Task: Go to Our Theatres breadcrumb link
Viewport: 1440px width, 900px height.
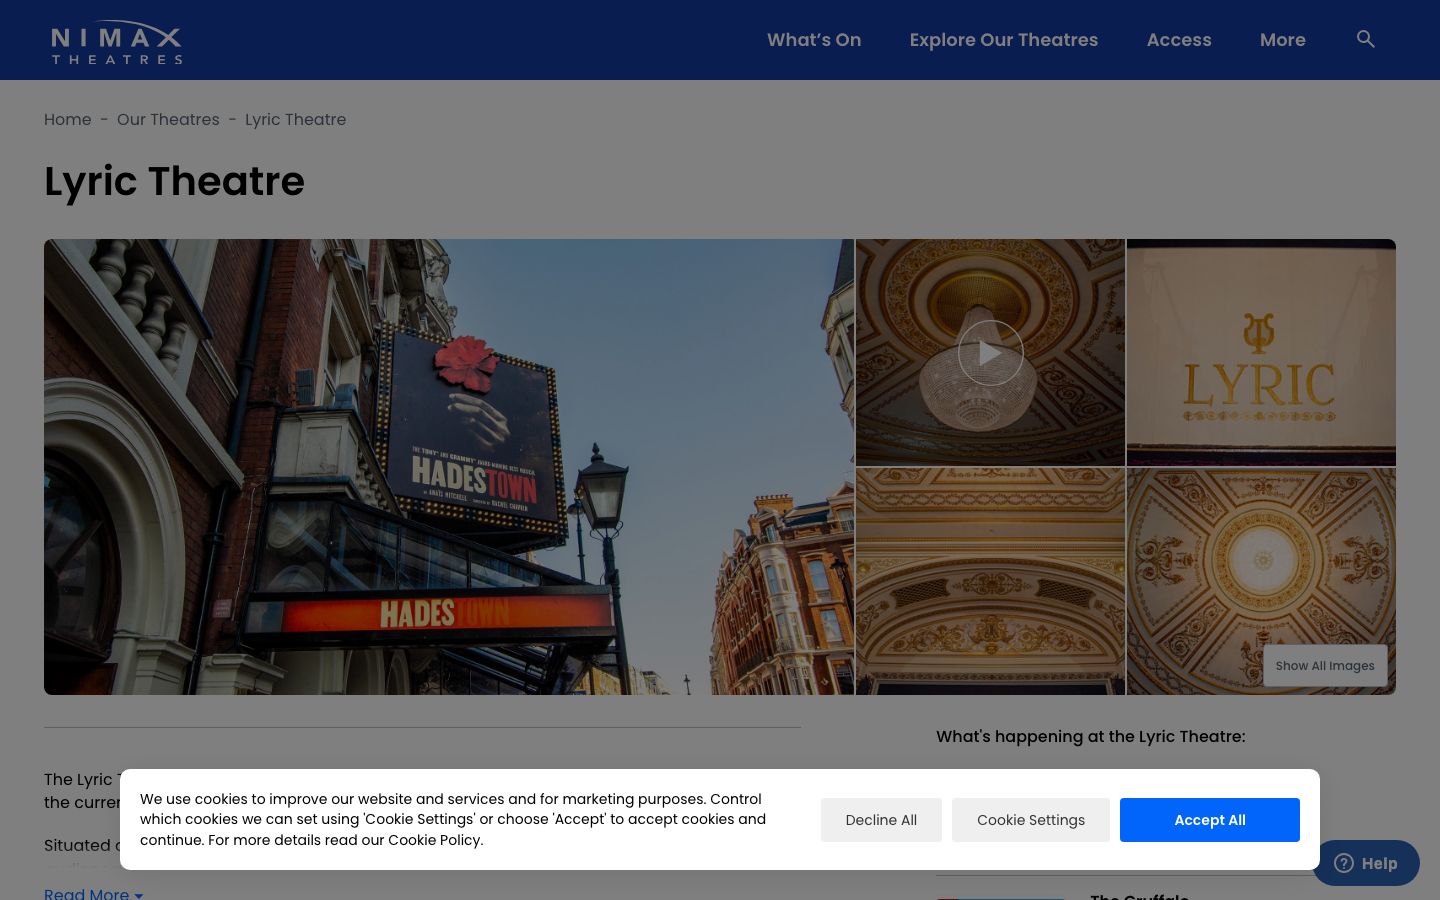Action: pos(168,119)
